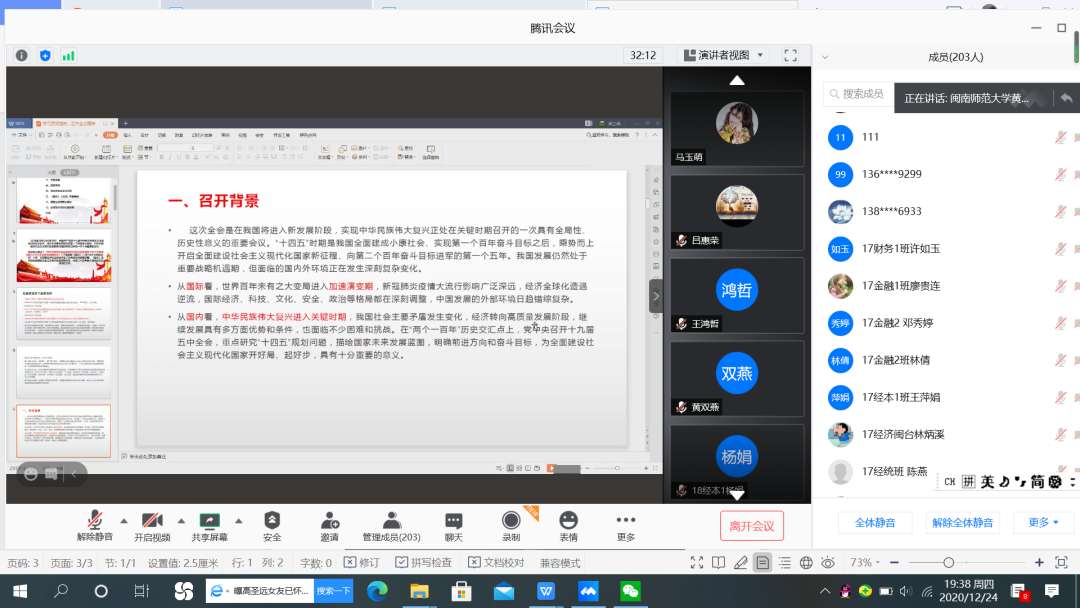Click the 搜索成员 search field
The height and width of the screenshot is (608, 1080).
(862, 94)
